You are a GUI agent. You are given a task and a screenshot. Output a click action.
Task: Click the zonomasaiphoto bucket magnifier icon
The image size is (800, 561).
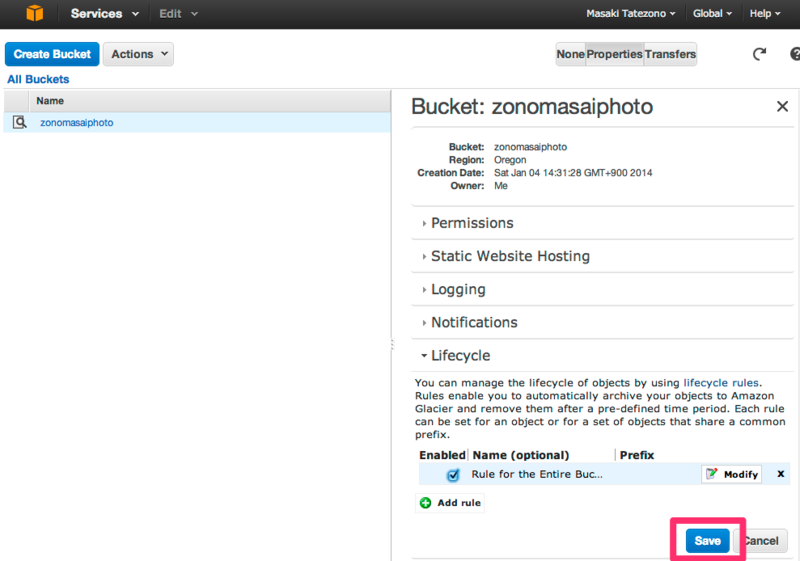(19, 122)
